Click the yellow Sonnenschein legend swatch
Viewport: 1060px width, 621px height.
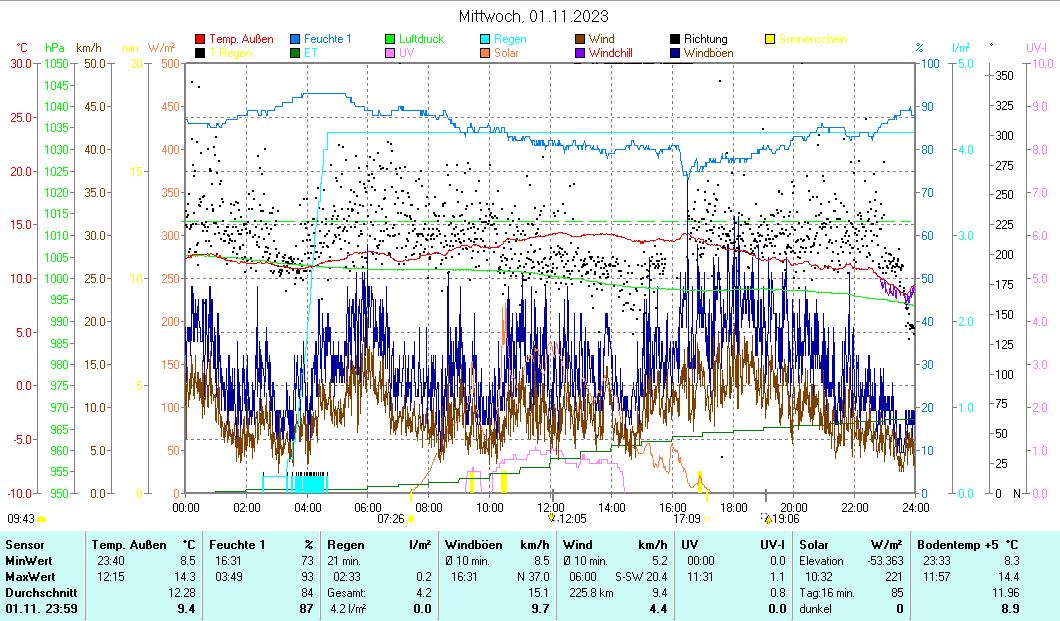[769, 39]
